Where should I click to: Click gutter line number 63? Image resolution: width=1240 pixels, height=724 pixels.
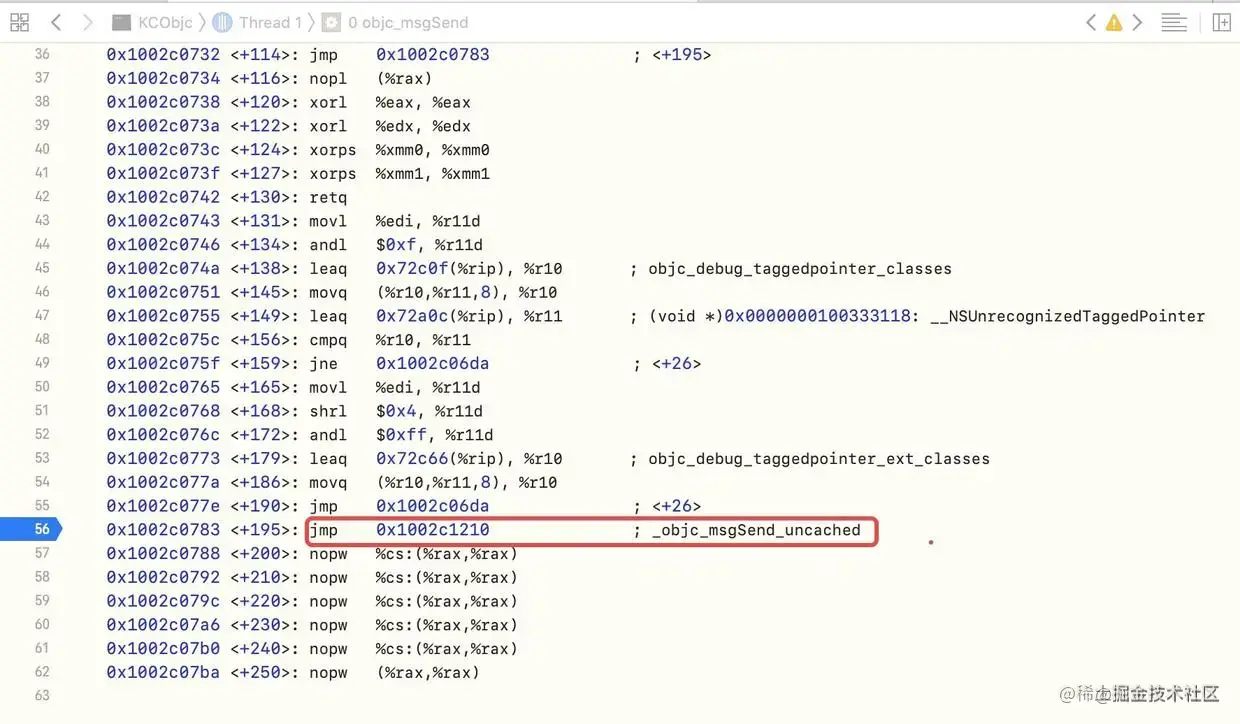click(x=42, y=696)
